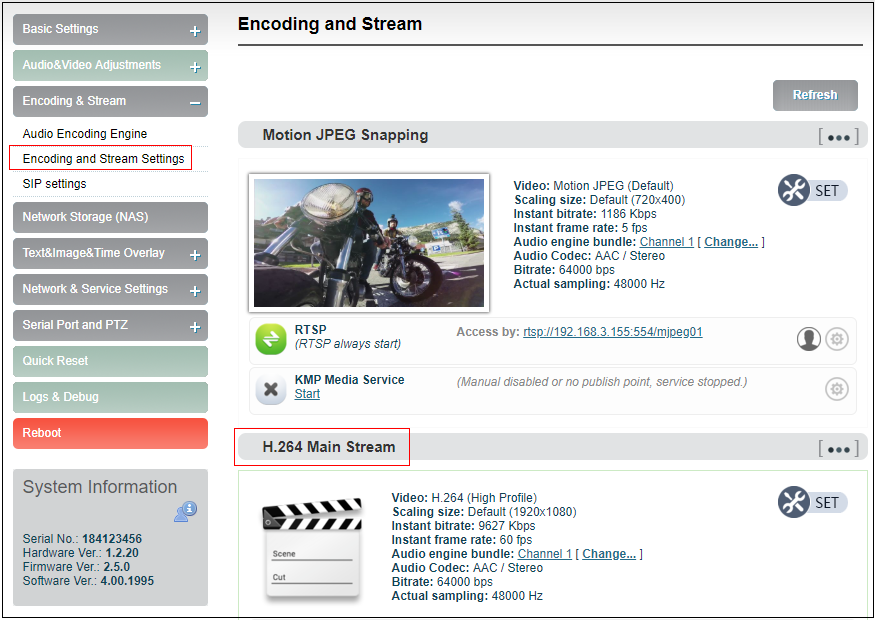Viewport: 875px width, 620px height.
Task: Click the System Information user info icon
Action: coord(185,511)
